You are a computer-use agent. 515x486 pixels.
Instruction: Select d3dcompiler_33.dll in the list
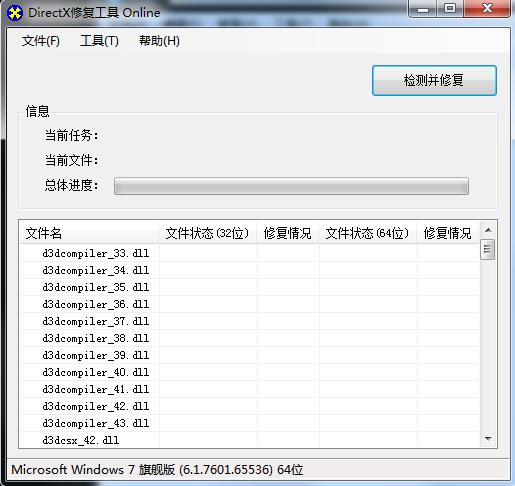tap(96, 253)
